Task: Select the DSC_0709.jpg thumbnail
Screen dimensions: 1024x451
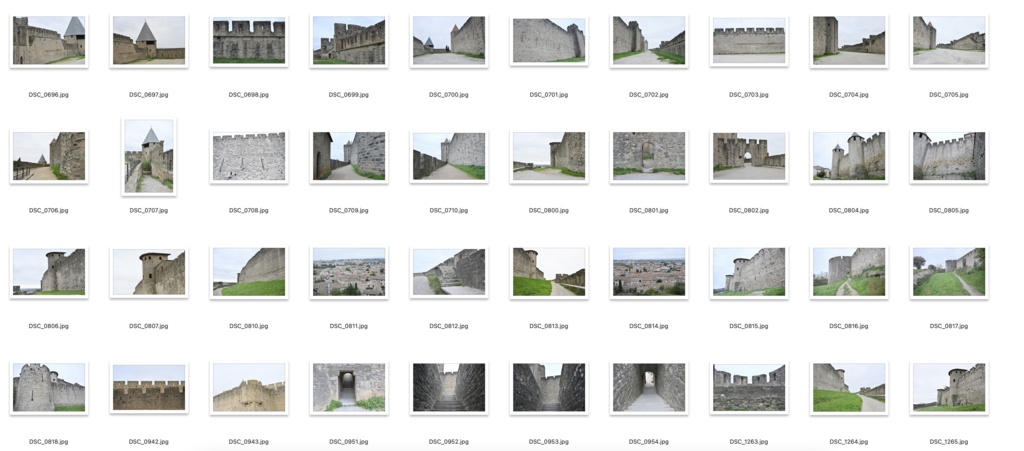Action: point(349,156)
